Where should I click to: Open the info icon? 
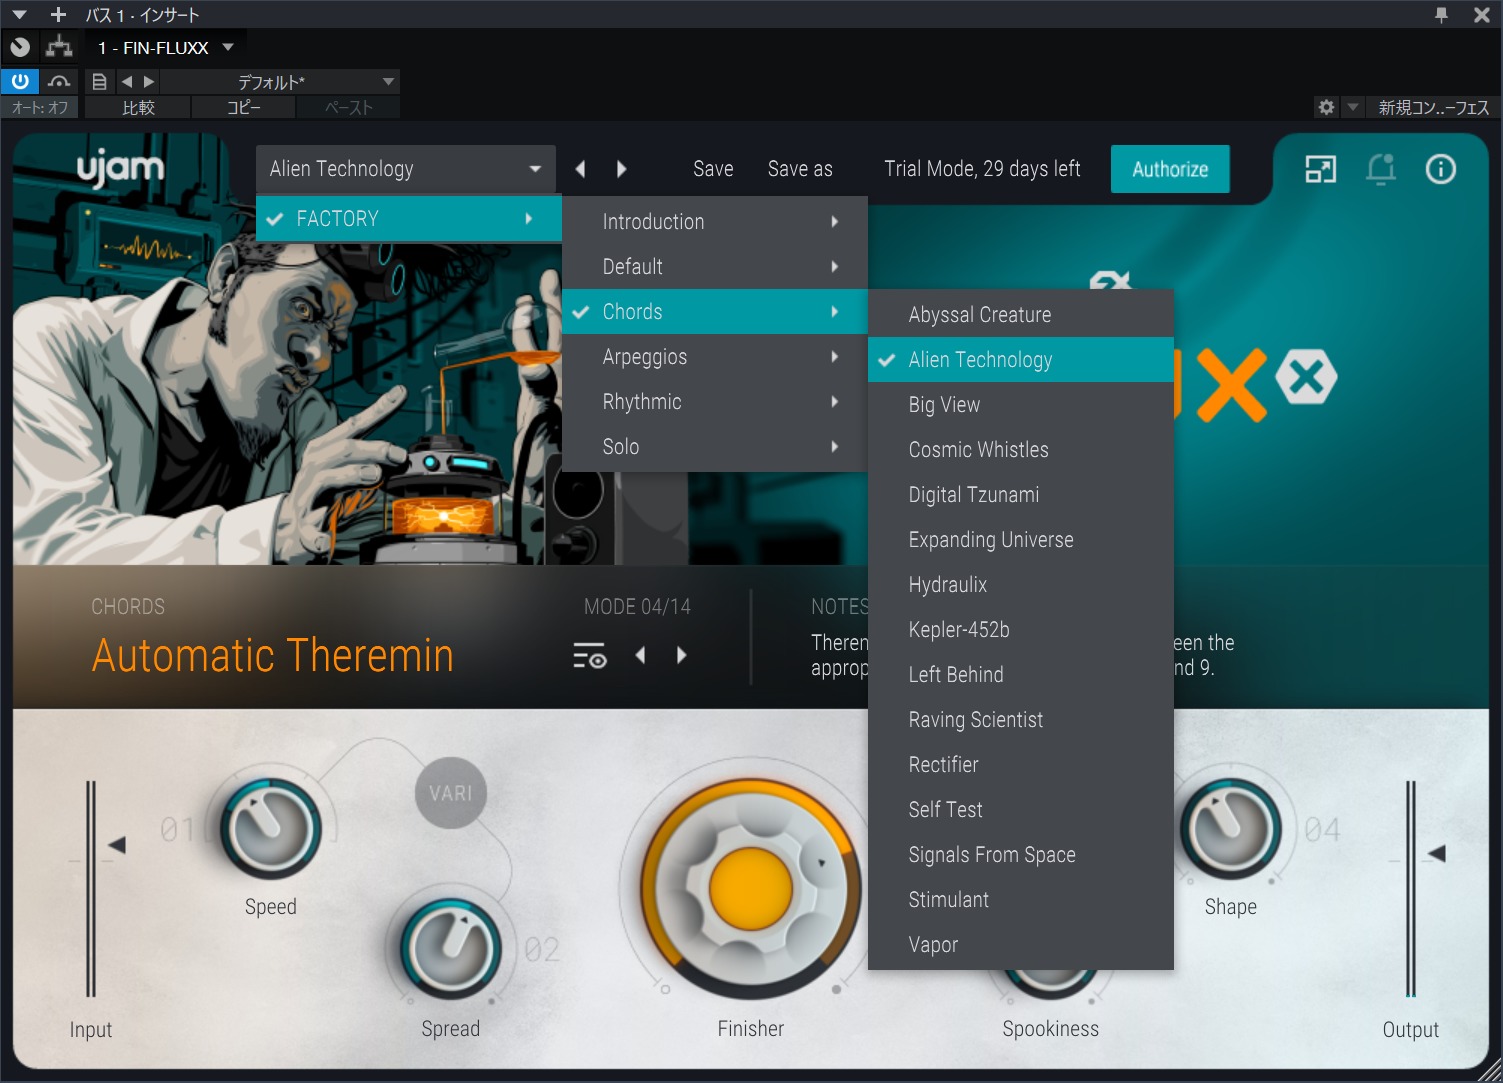pyautogui.click(x=1440, y=169)
